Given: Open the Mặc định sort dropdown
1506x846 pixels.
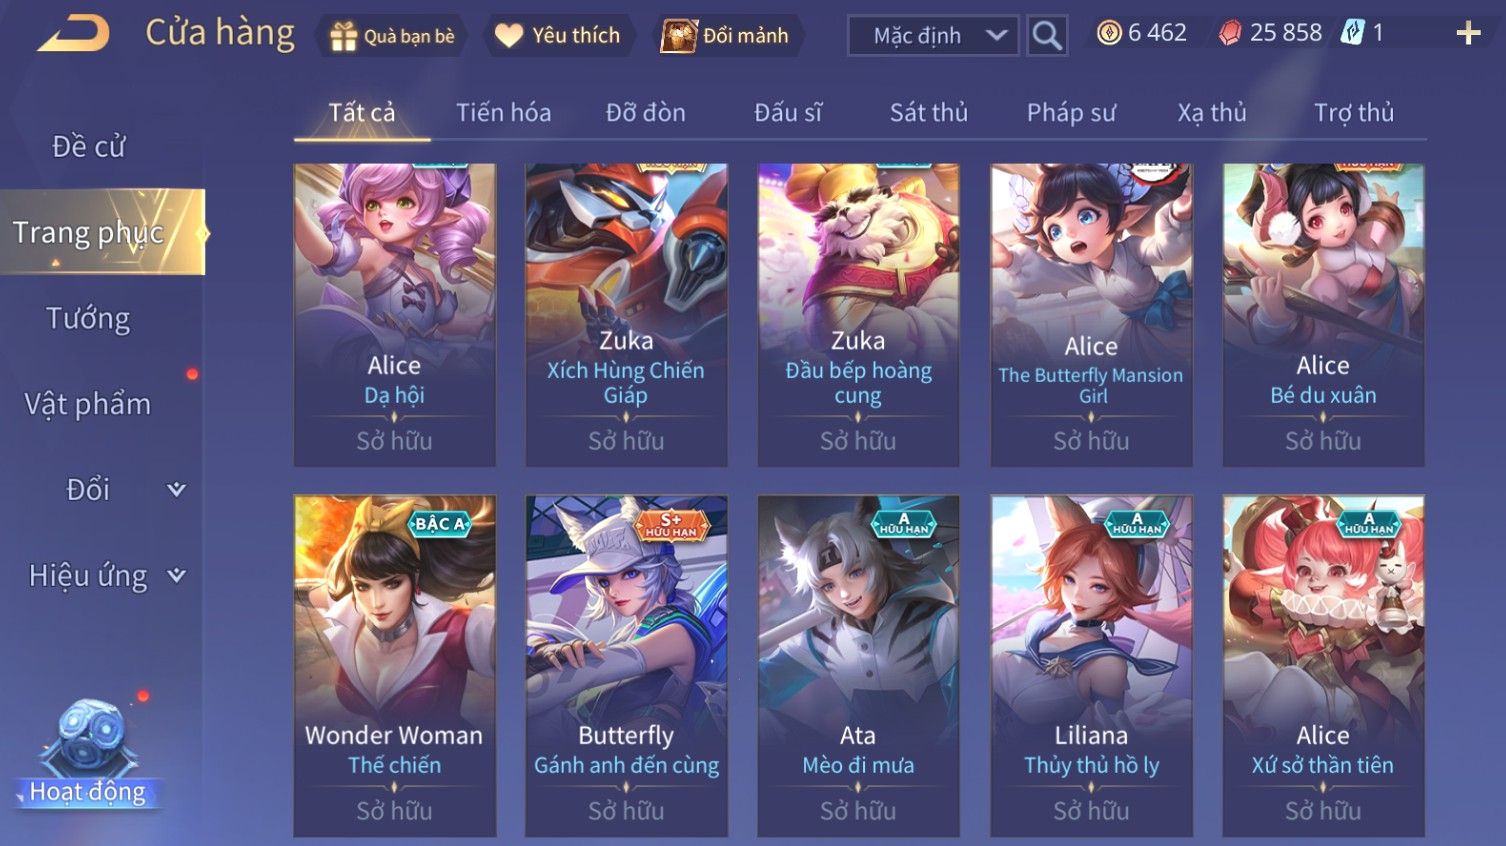Looking at the screenshot, I should (x=933, y=36).
